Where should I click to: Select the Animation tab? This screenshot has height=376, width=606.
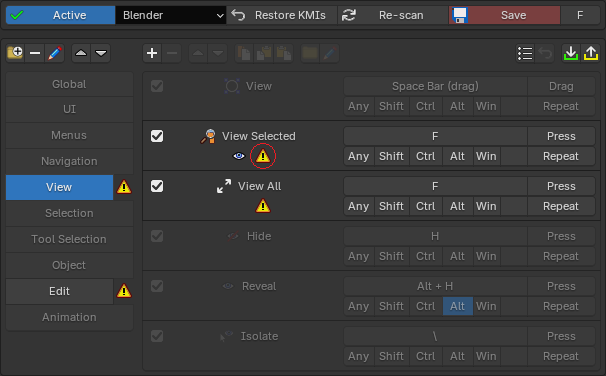tap(69, 317)
